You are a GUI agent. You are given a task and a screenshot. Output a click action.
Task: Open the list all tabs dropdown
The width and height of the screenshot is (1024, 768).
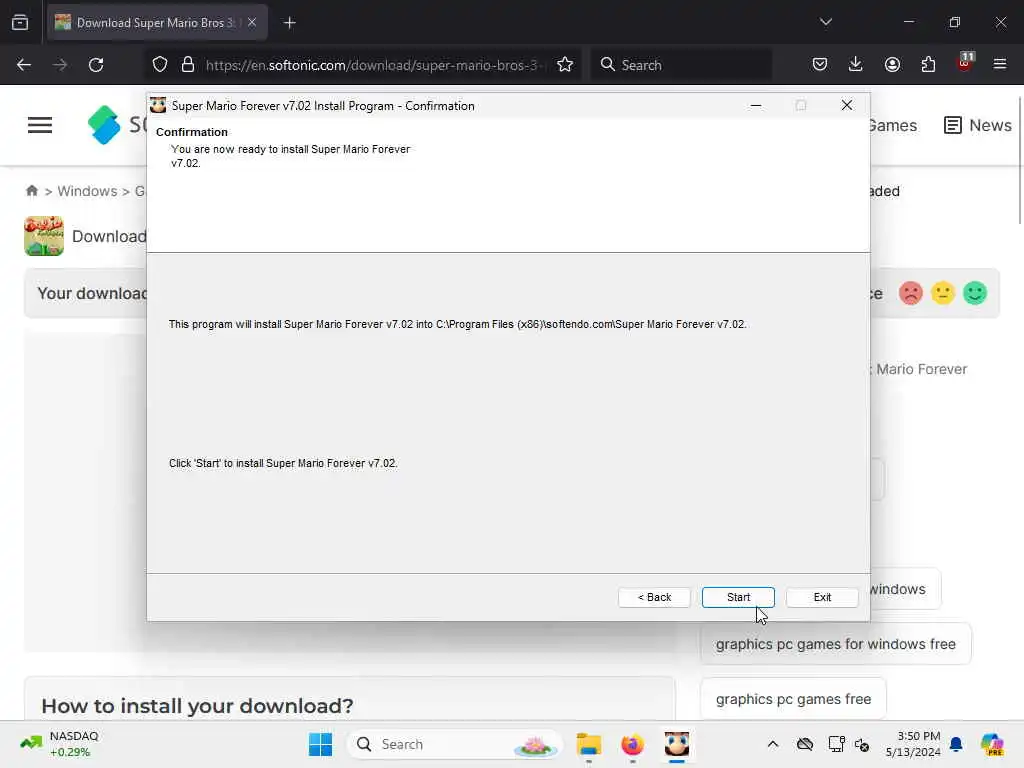coord(825,22)
